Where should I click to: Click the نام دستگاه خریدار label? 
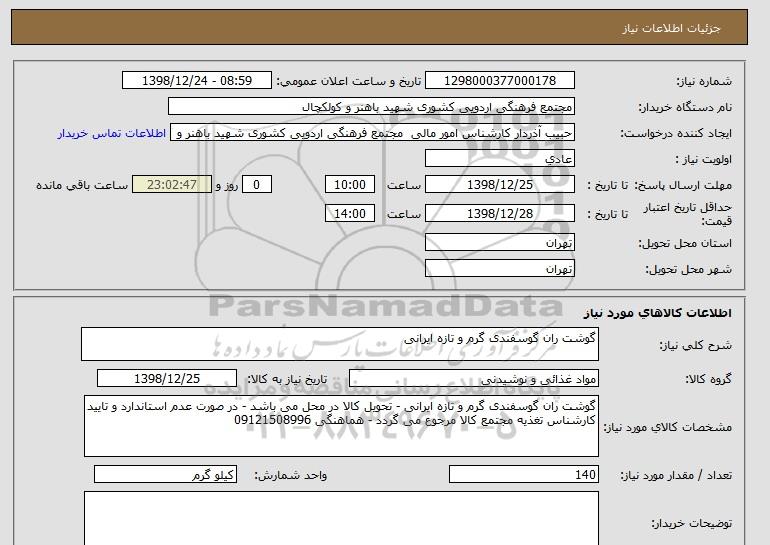coord(685,108)
